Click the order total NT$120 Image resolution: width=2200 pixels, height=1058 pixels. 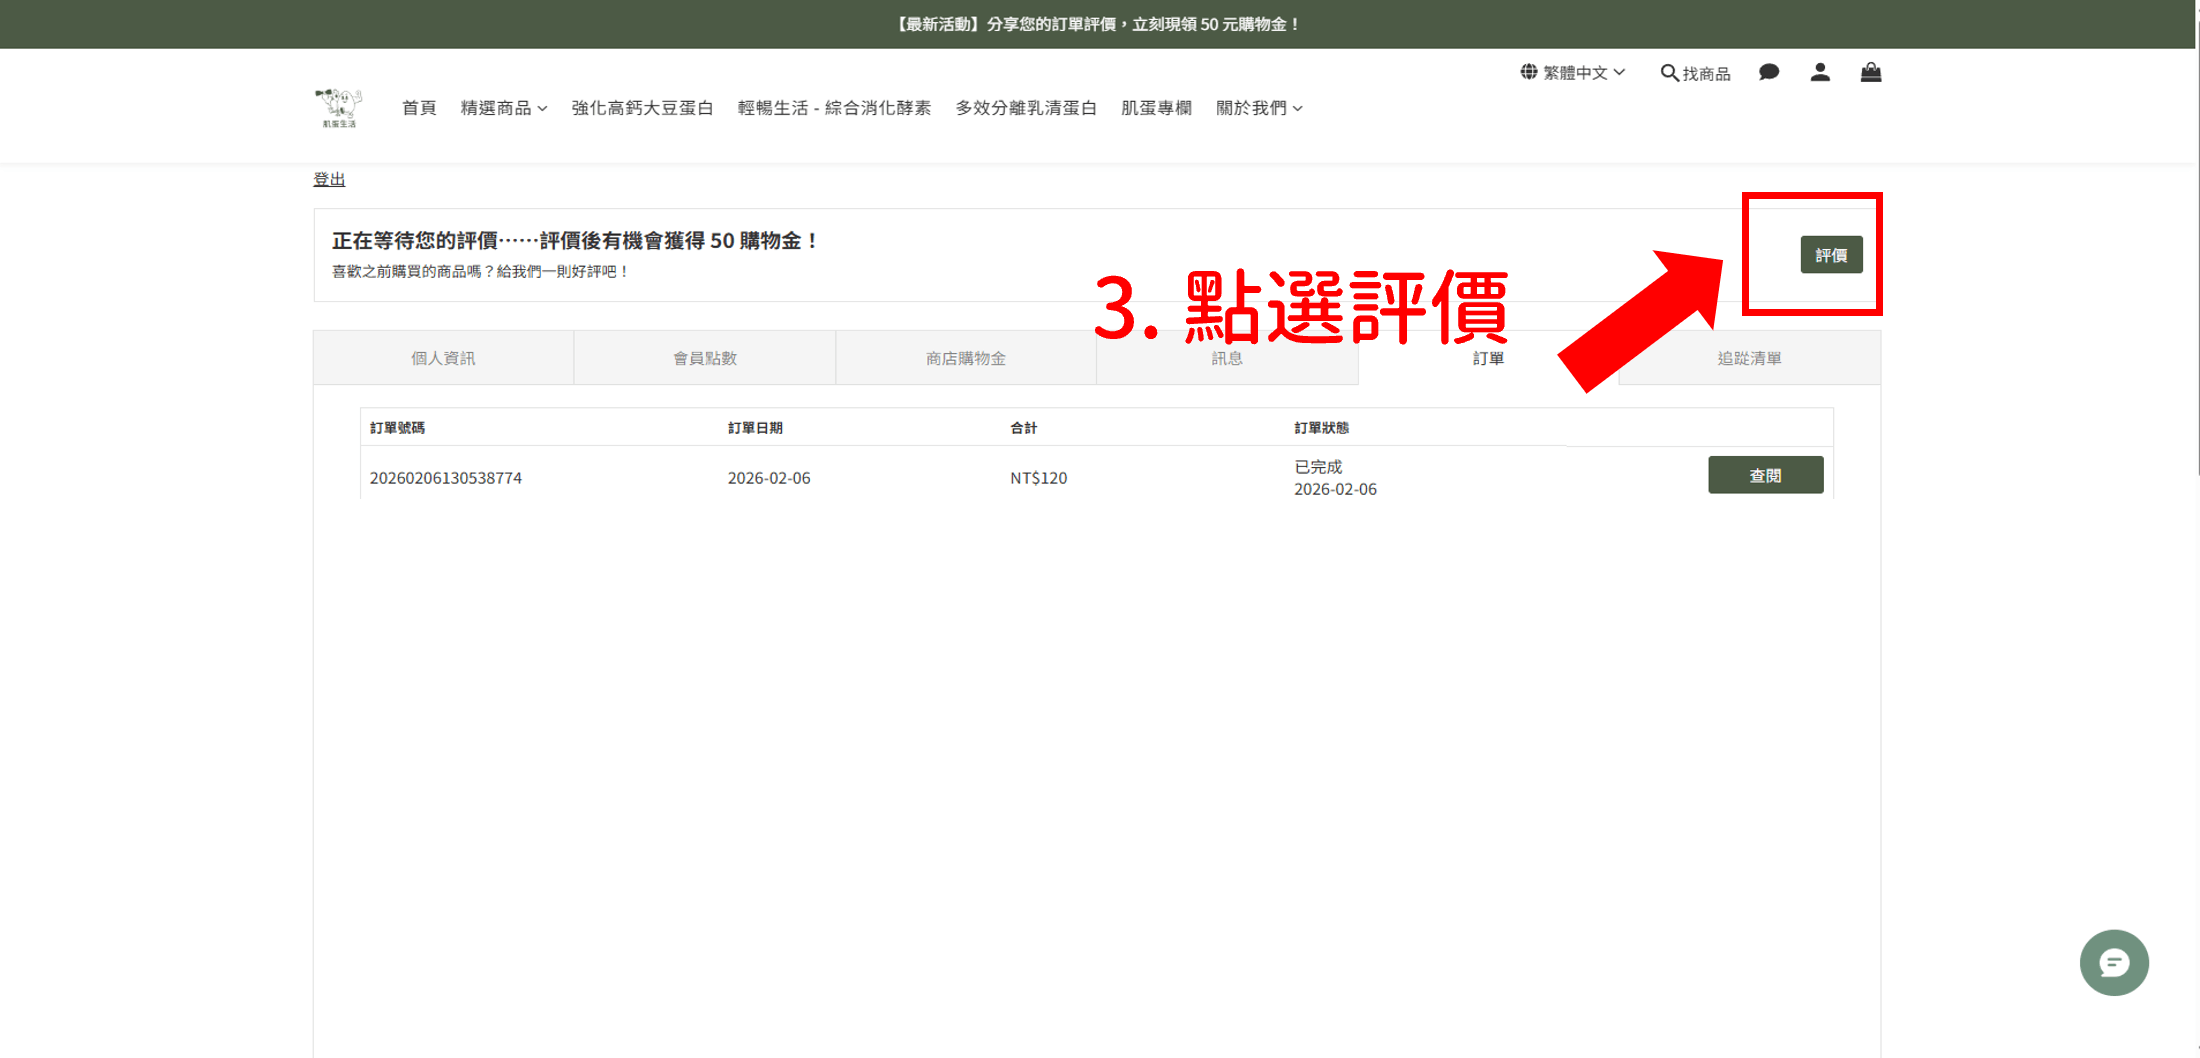[x=1039, y=478]
